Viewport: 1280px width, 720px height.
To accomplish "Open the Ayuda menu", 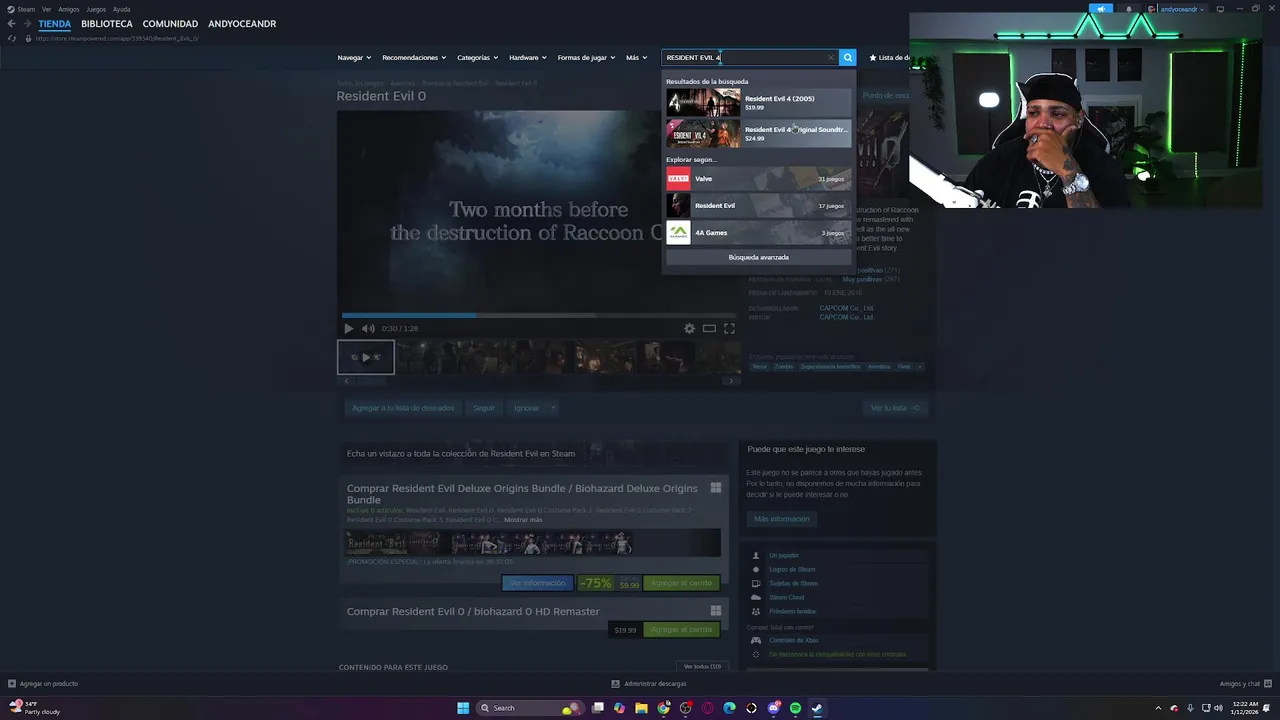I will pyautogui.click(x=122, y=9).
